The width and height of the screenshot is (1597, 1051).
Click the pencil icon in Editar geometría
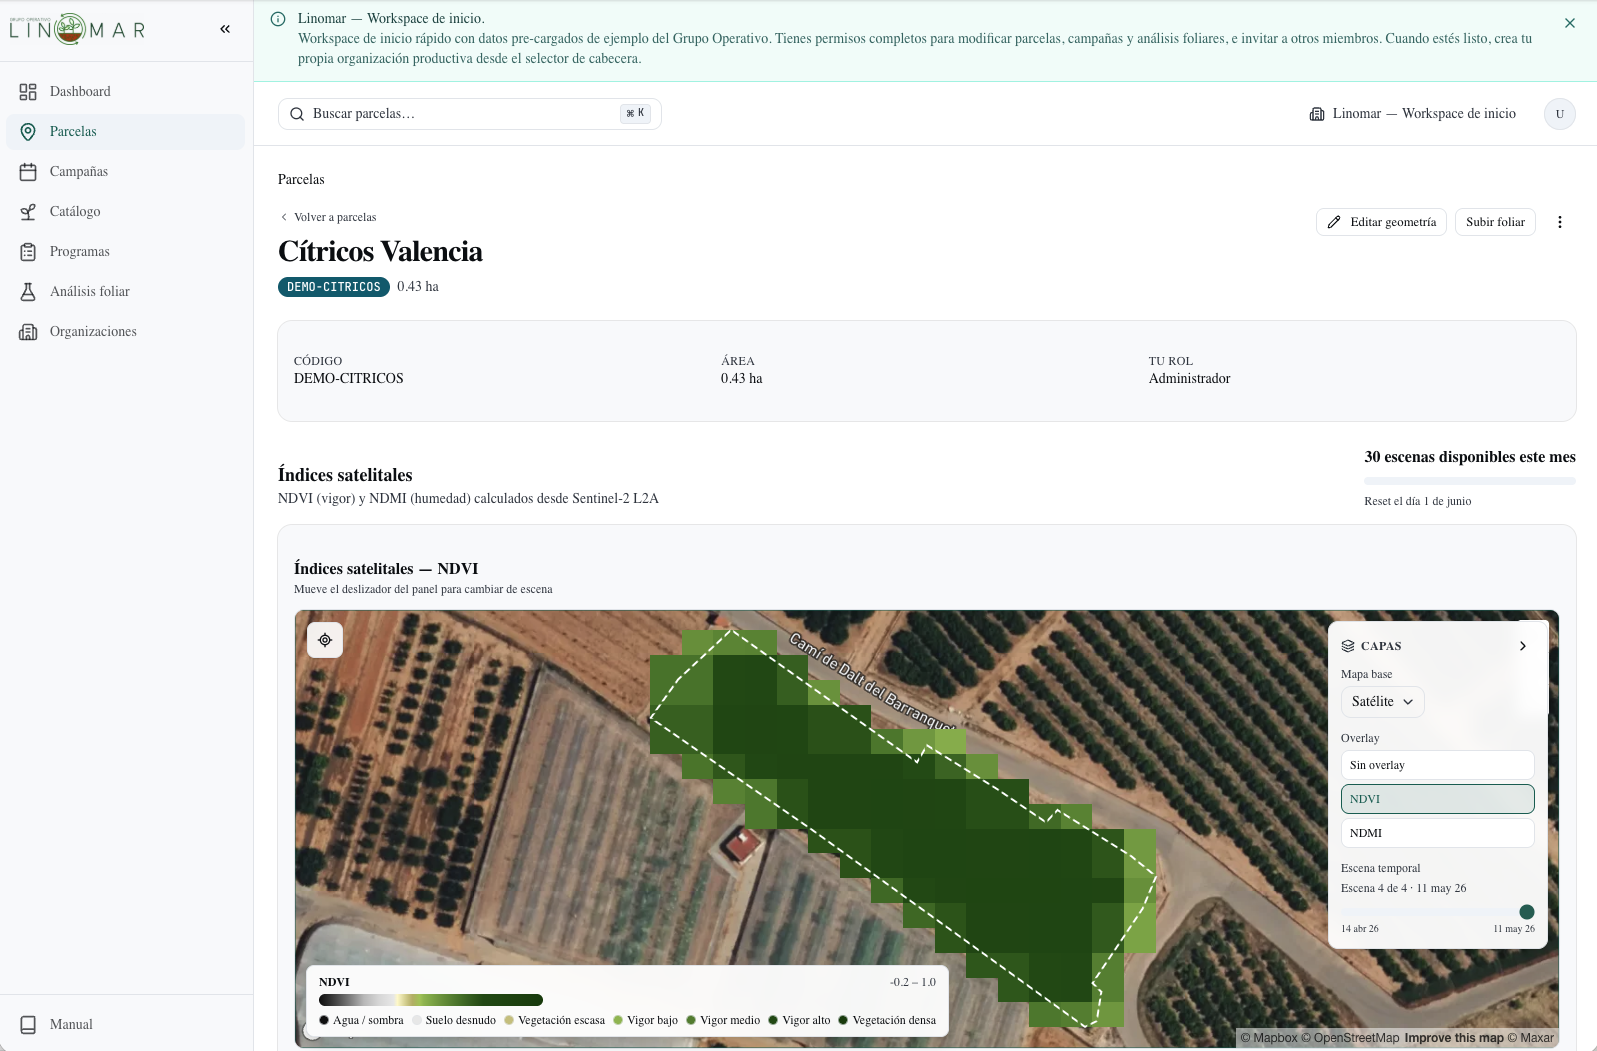(x=1334, y=222)
